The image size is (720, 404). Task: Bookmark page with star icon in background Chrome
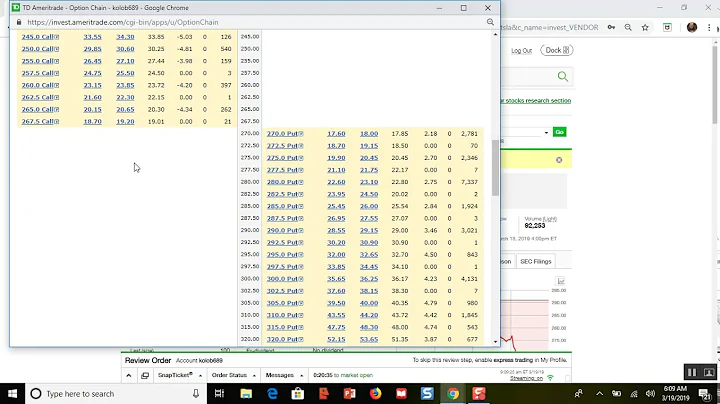point(645,28)
